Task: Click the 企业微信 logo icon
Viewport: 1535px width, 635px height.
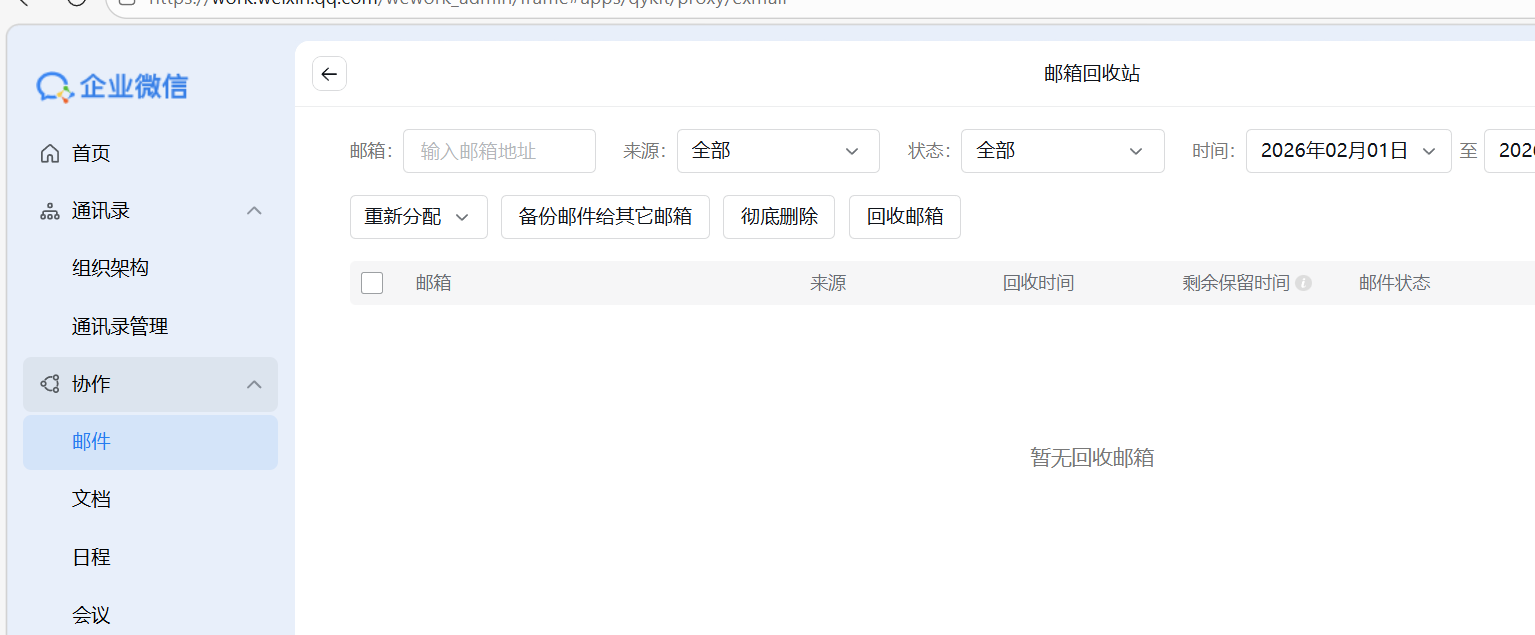Action: tap(53, 87)
